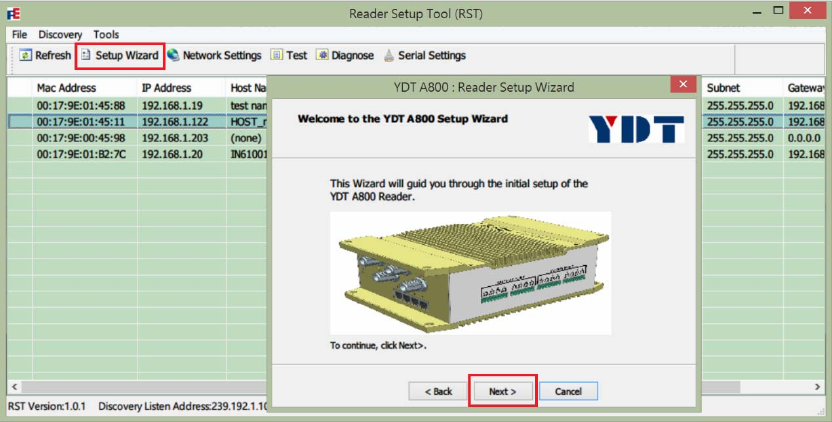Click the gateway value 0.0.0.0
The width and height of the screenshot is (832, 422).
pyautogui.click(x=804, y=138)
